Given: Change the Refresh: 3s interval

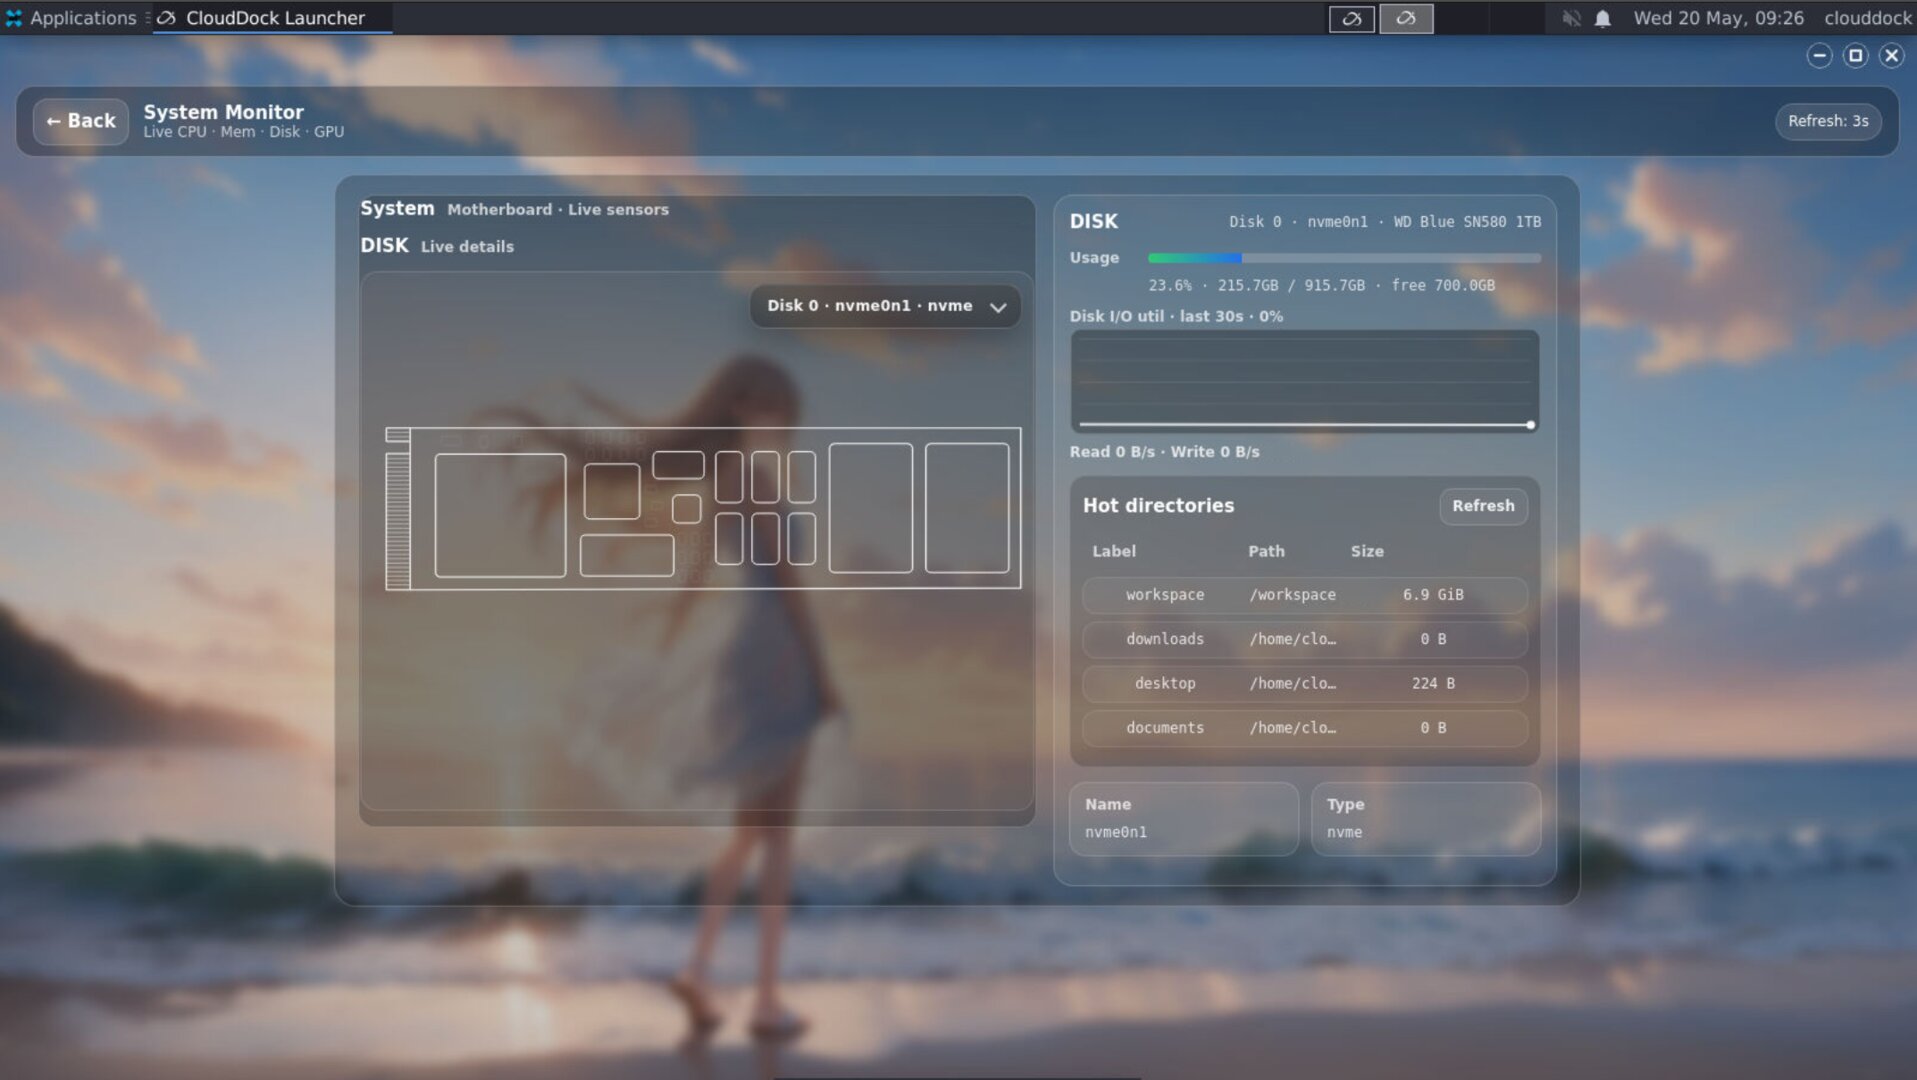Looking at the screenshot, I should tap(1827, 121).
